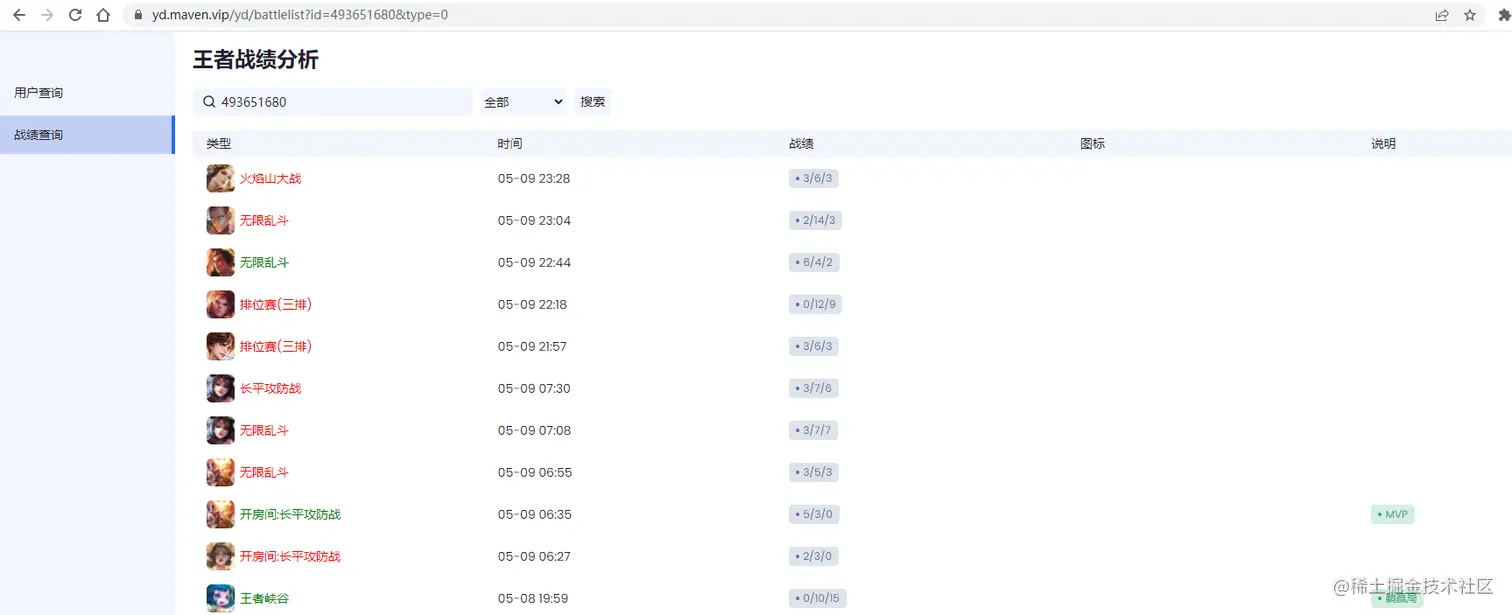Click hero avatar of 05-09 23:28 match
The height and width of the screenshot is (615, 1512).
click(x=220, y=178)
